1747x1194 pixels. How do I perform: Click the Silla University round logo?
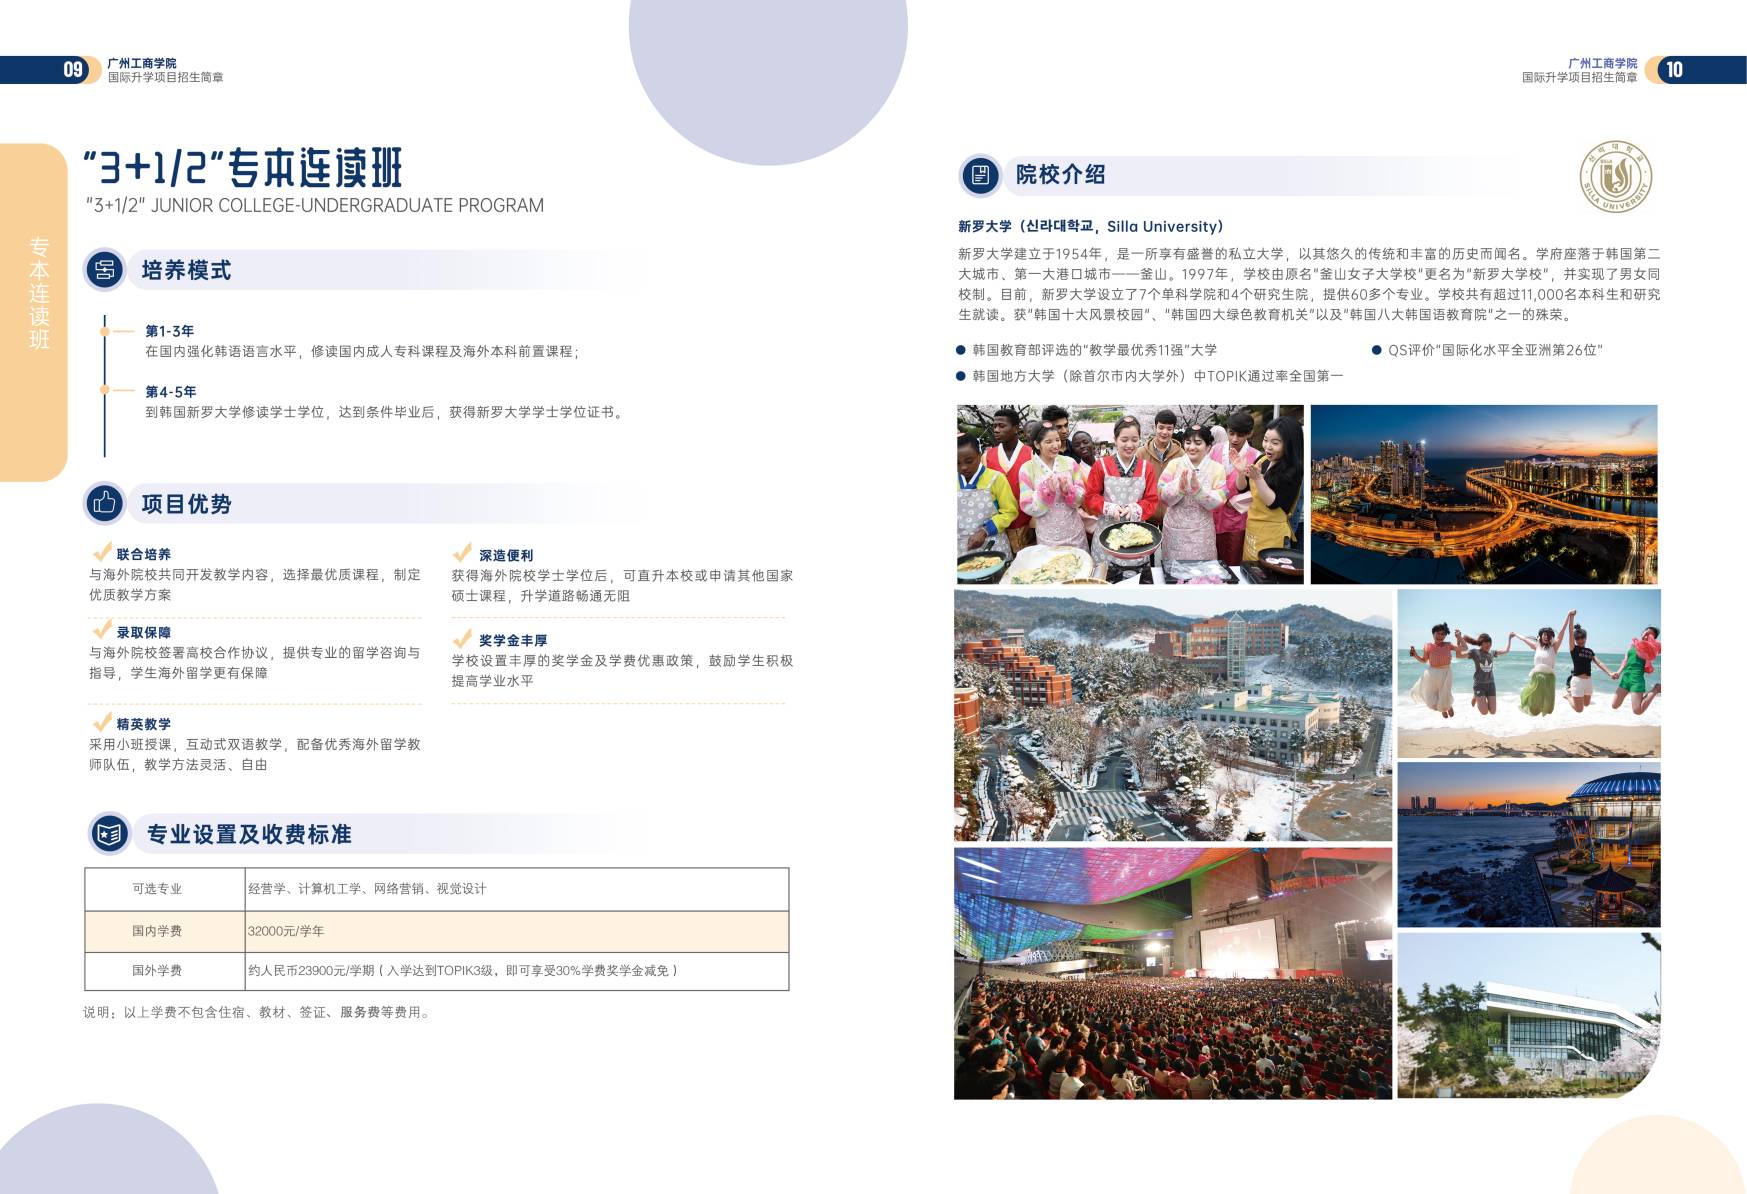tap(1615, 176)
